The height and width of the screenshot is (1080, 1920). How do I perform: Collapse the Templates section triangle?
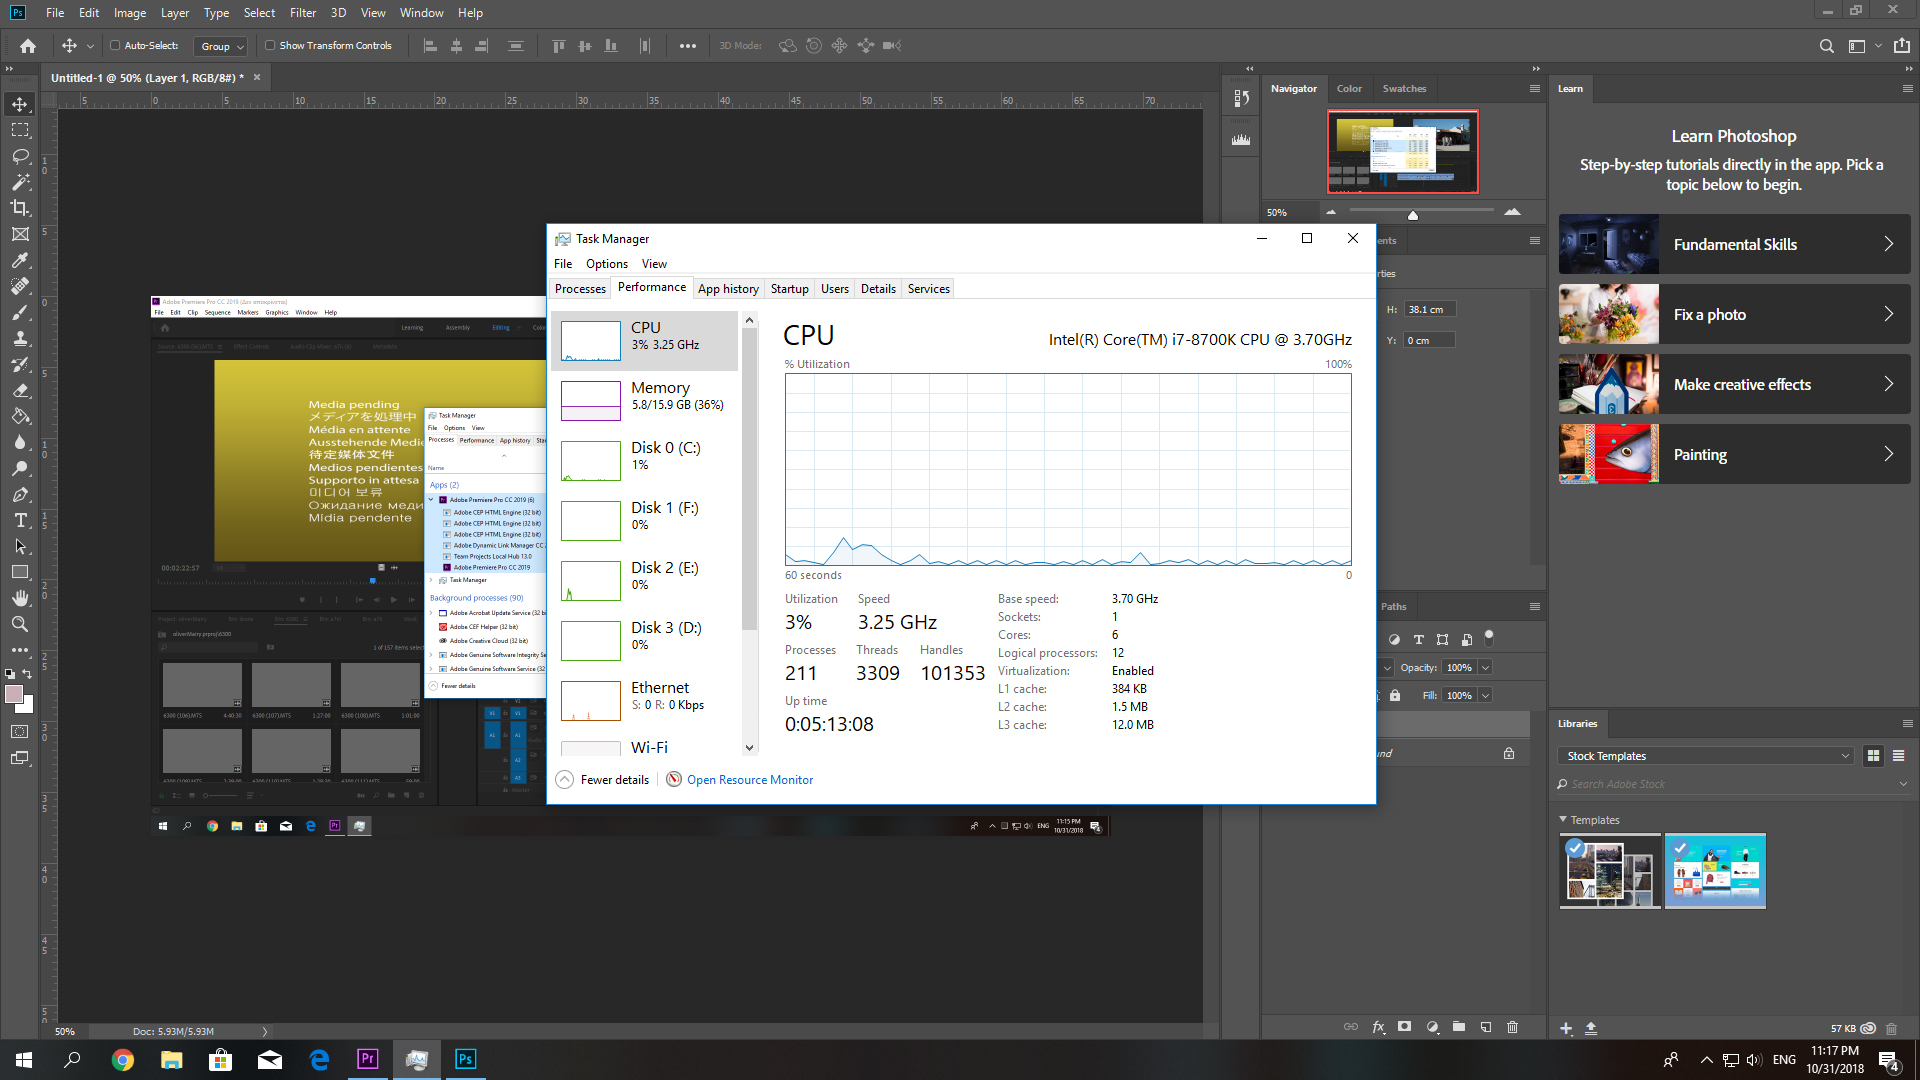click(x=1563, y=819)
